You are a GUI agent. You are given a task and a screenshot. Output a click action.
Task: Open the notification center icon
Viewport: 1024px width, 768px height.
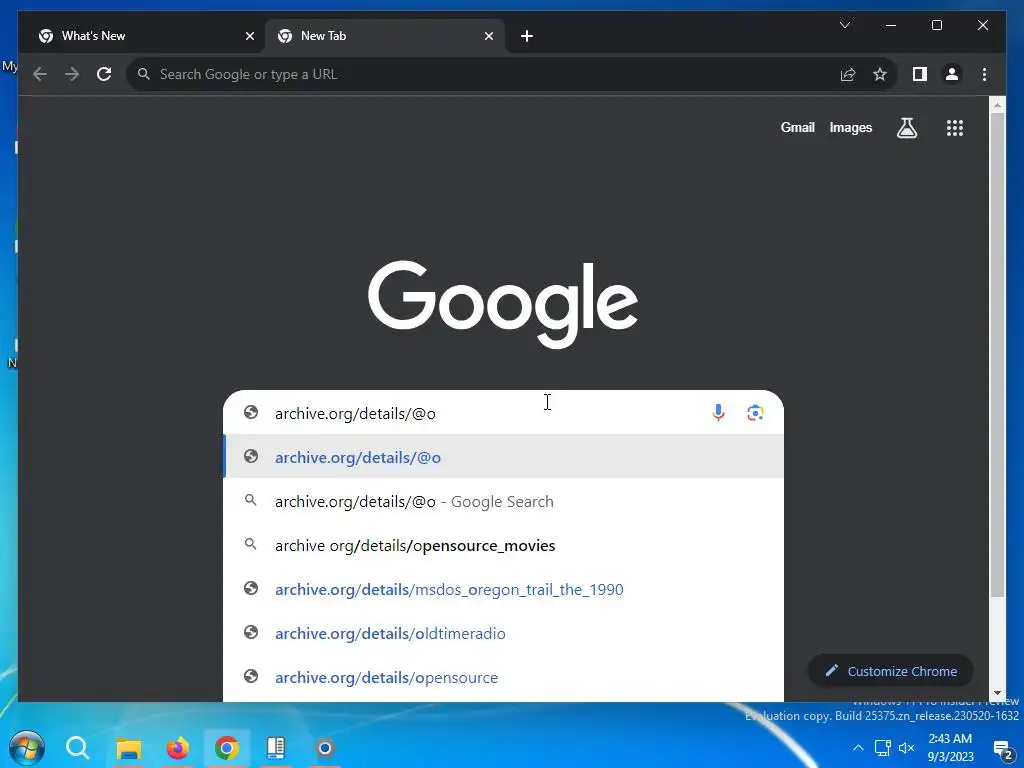tap(1003, 750)
